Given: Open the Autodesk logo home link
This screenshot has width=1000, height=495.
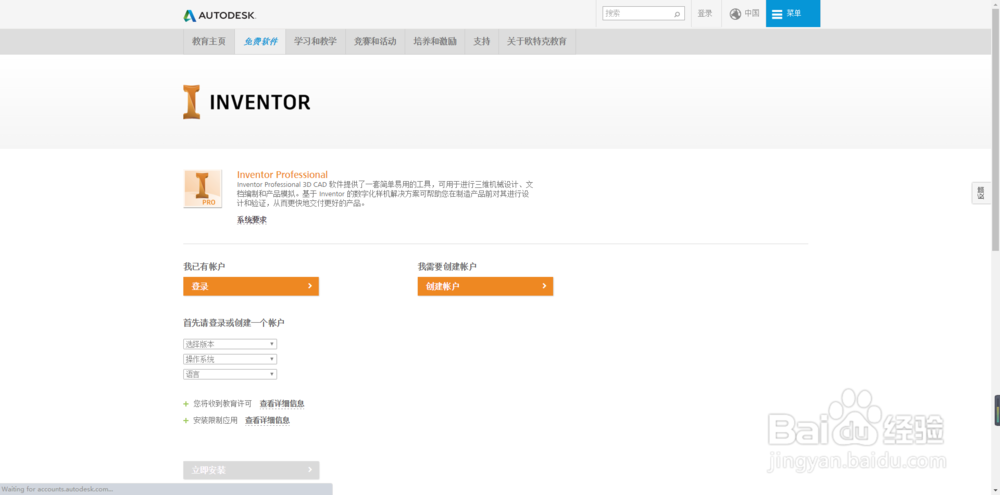Looking at the screenshot, I should [219, 15].
